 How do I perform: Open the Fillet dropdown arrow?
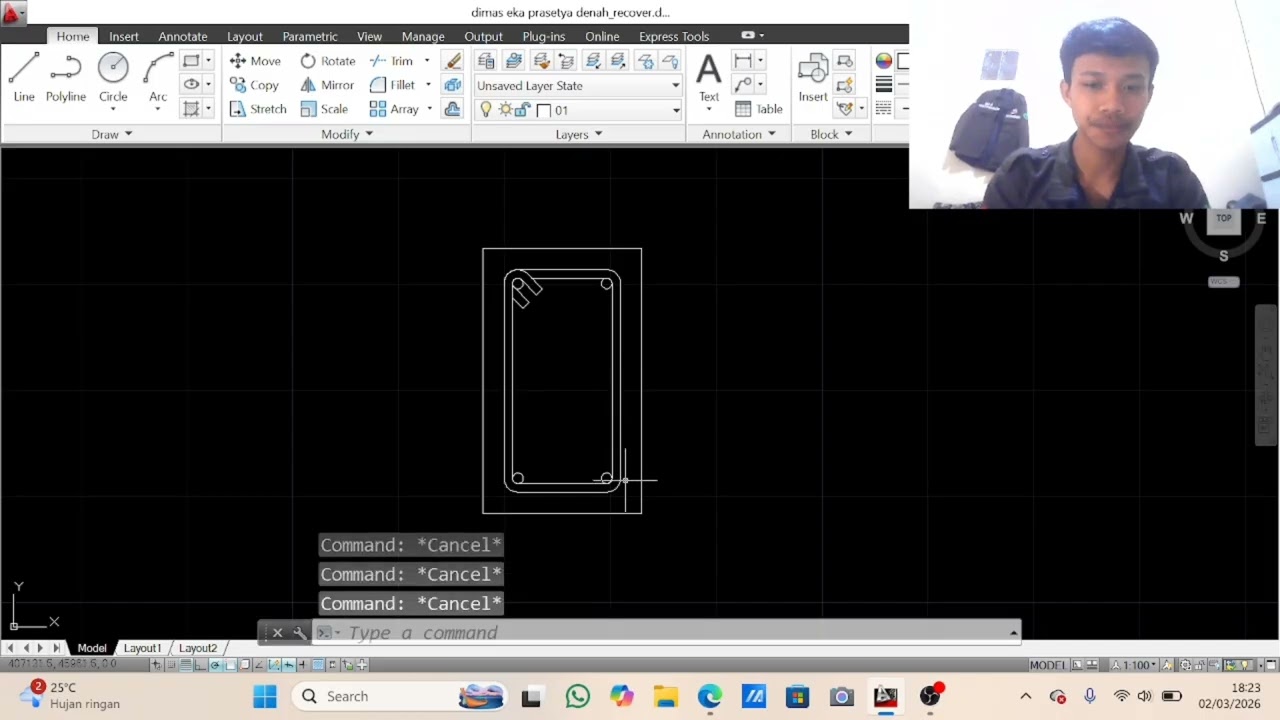point(428,85)
